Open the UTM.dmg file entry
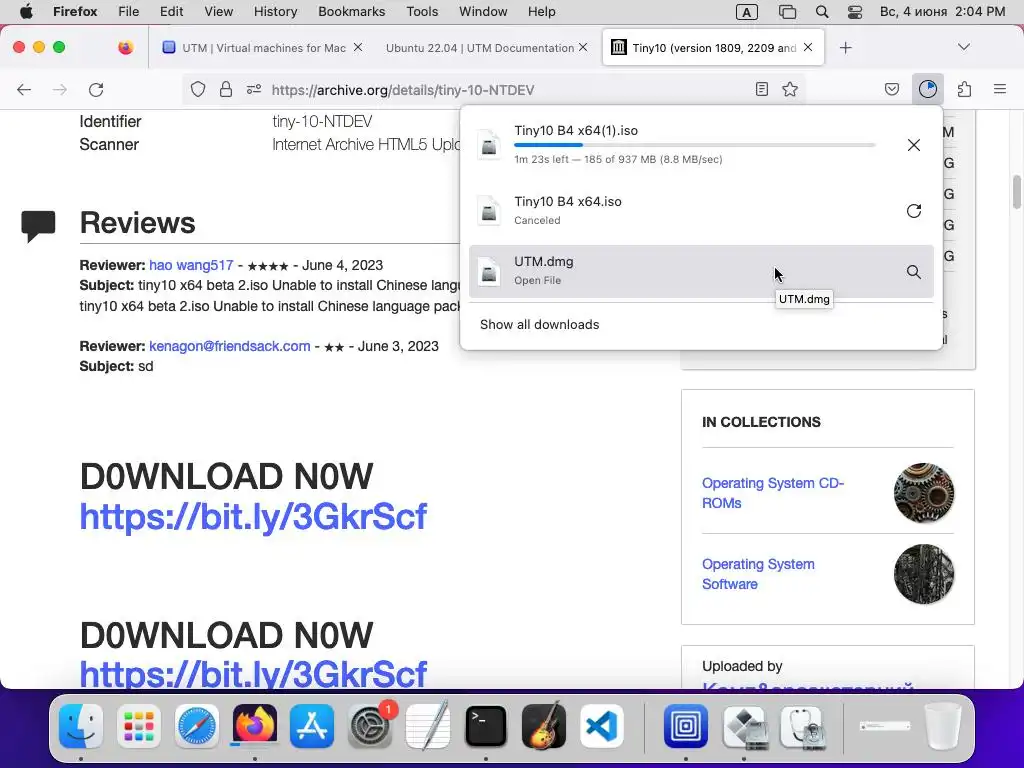The width and height of the screenshot is (1024, 768). tap(701, 271)
